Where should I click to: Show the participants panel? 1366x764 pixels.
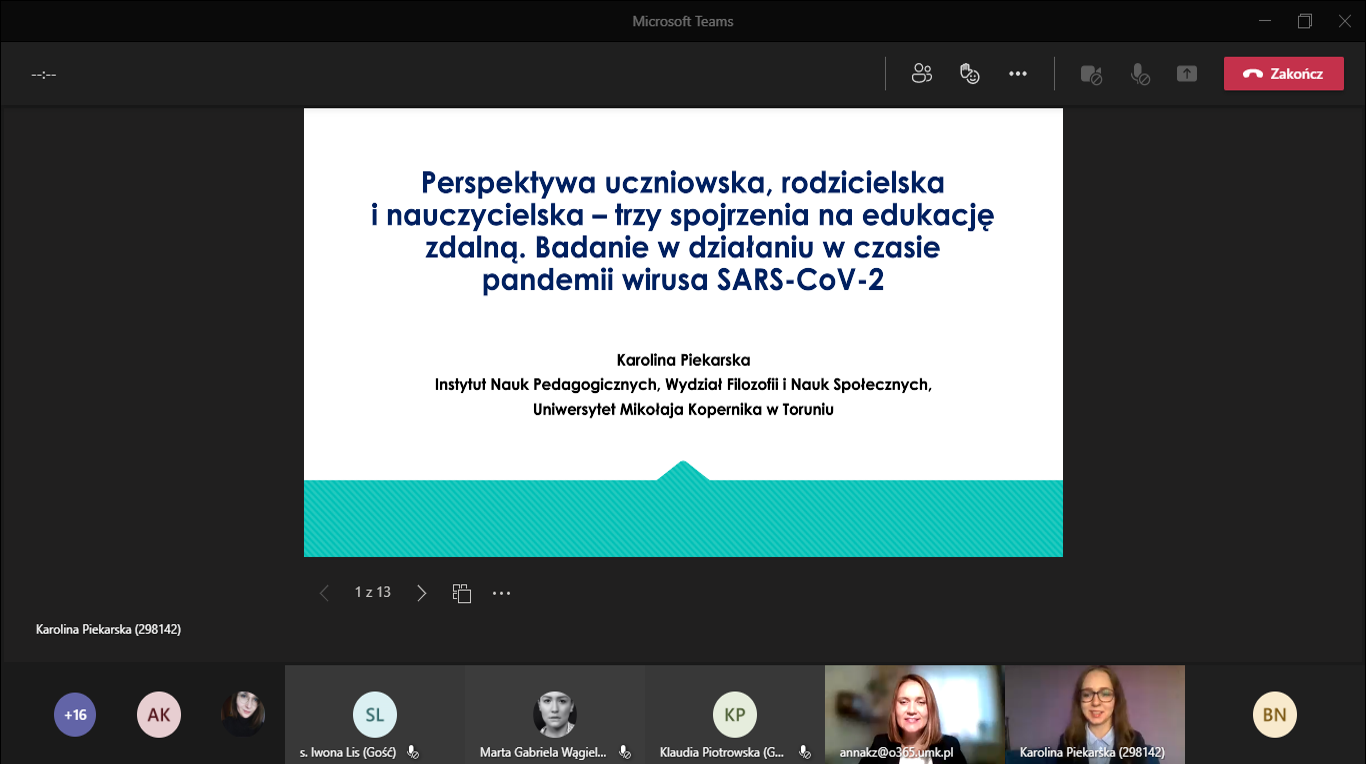pyautogui.click(x=921, y=73)
